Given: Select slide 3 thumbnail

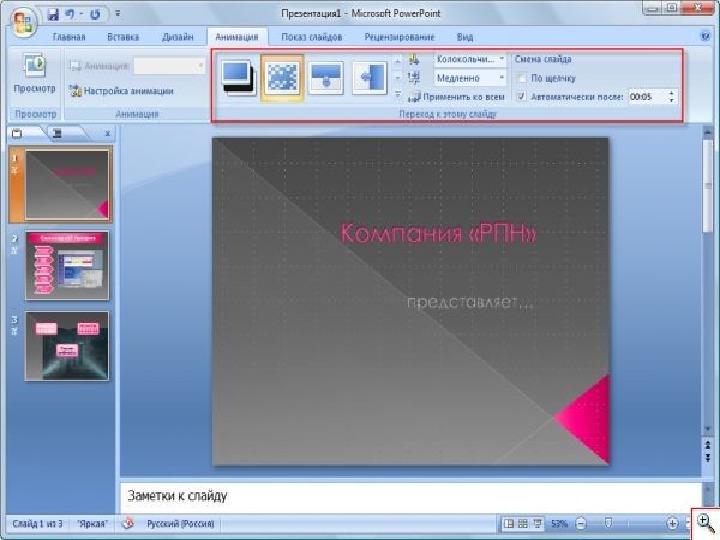Looking at the screenshot, I should [67, 346].
